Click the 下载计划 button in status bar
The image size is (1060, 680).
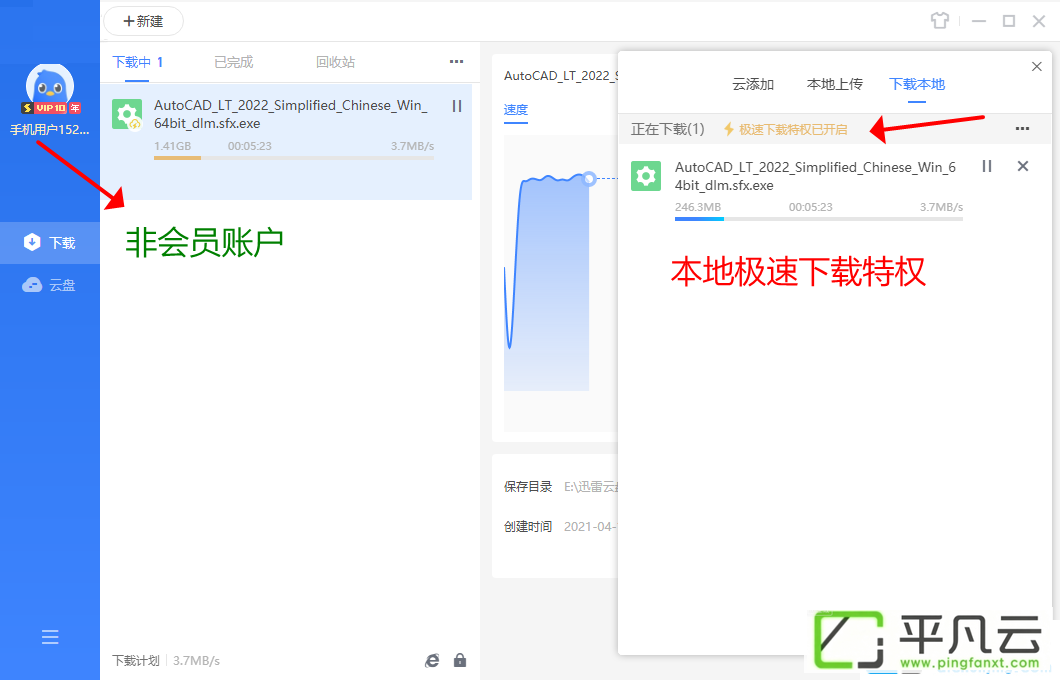136,660
